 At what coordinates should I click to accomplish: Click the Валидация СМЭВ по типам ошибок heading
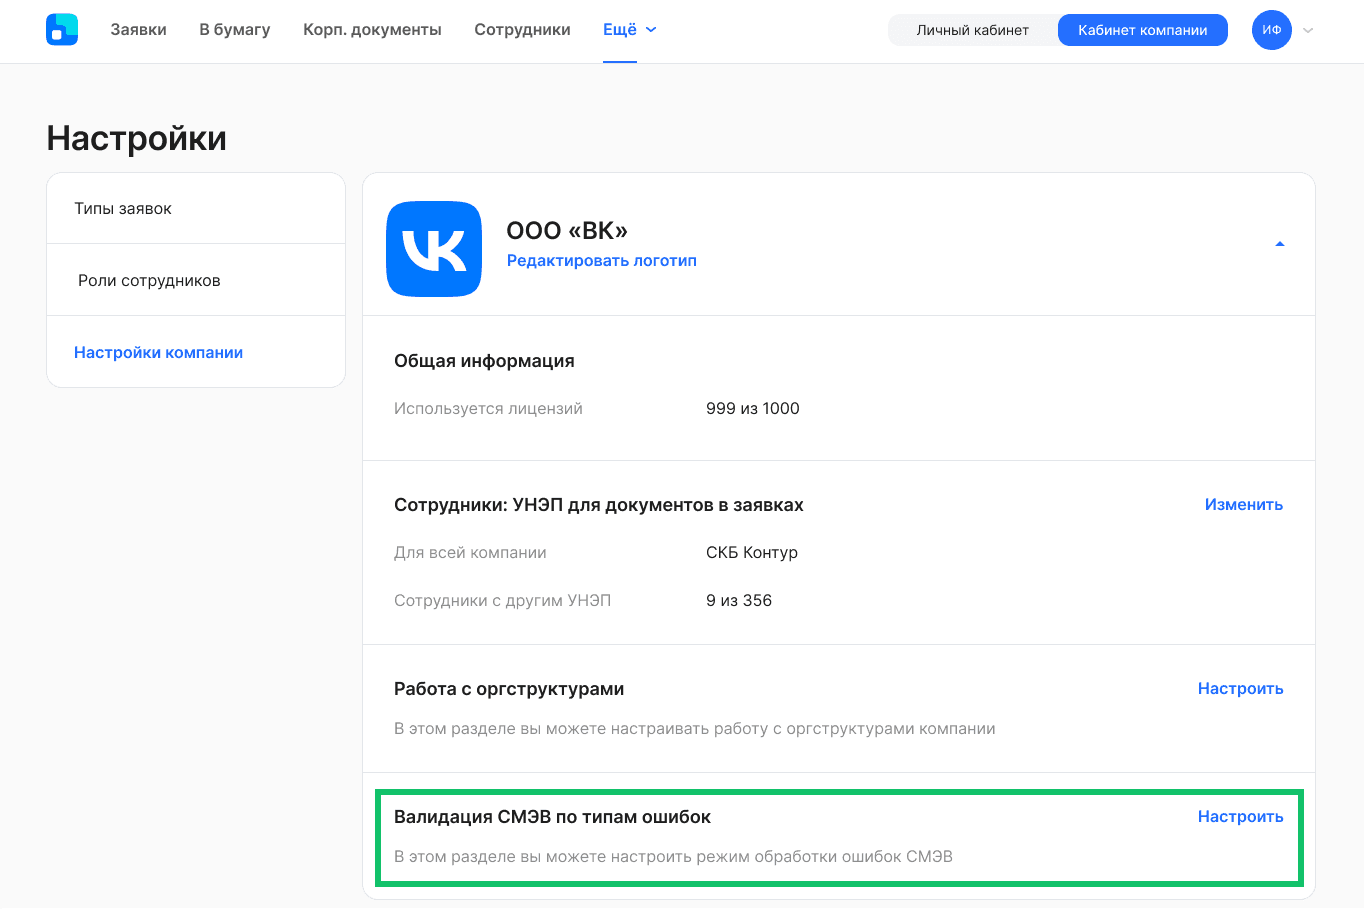coord(552,817)
